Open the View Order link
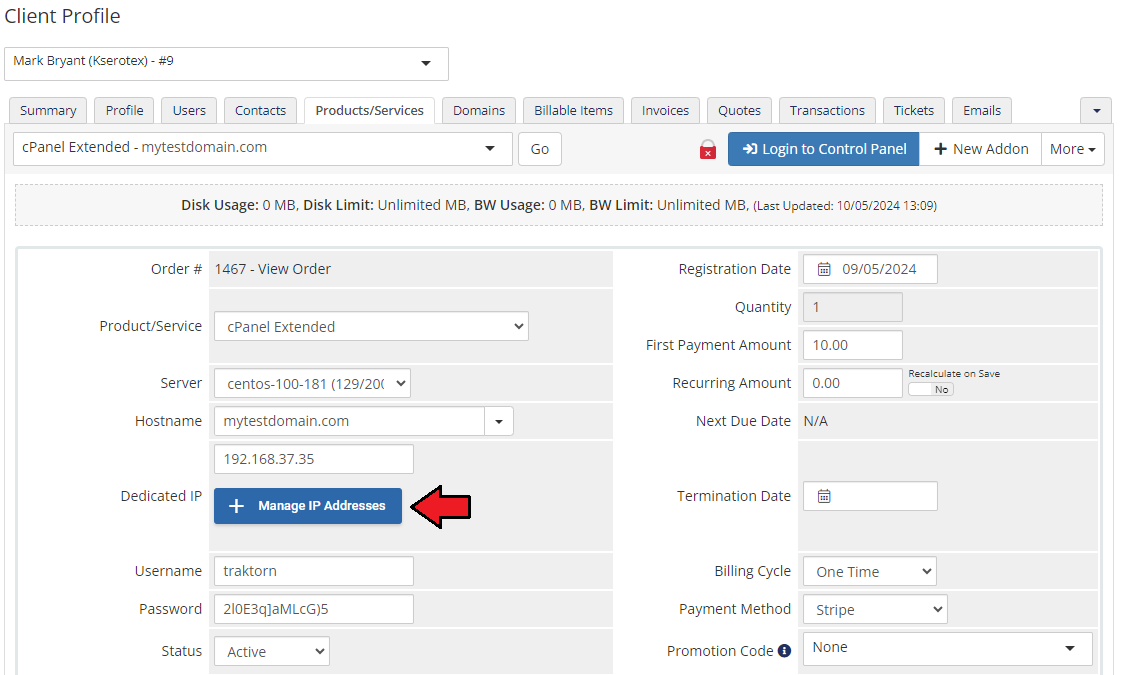 tap(294, 269)
